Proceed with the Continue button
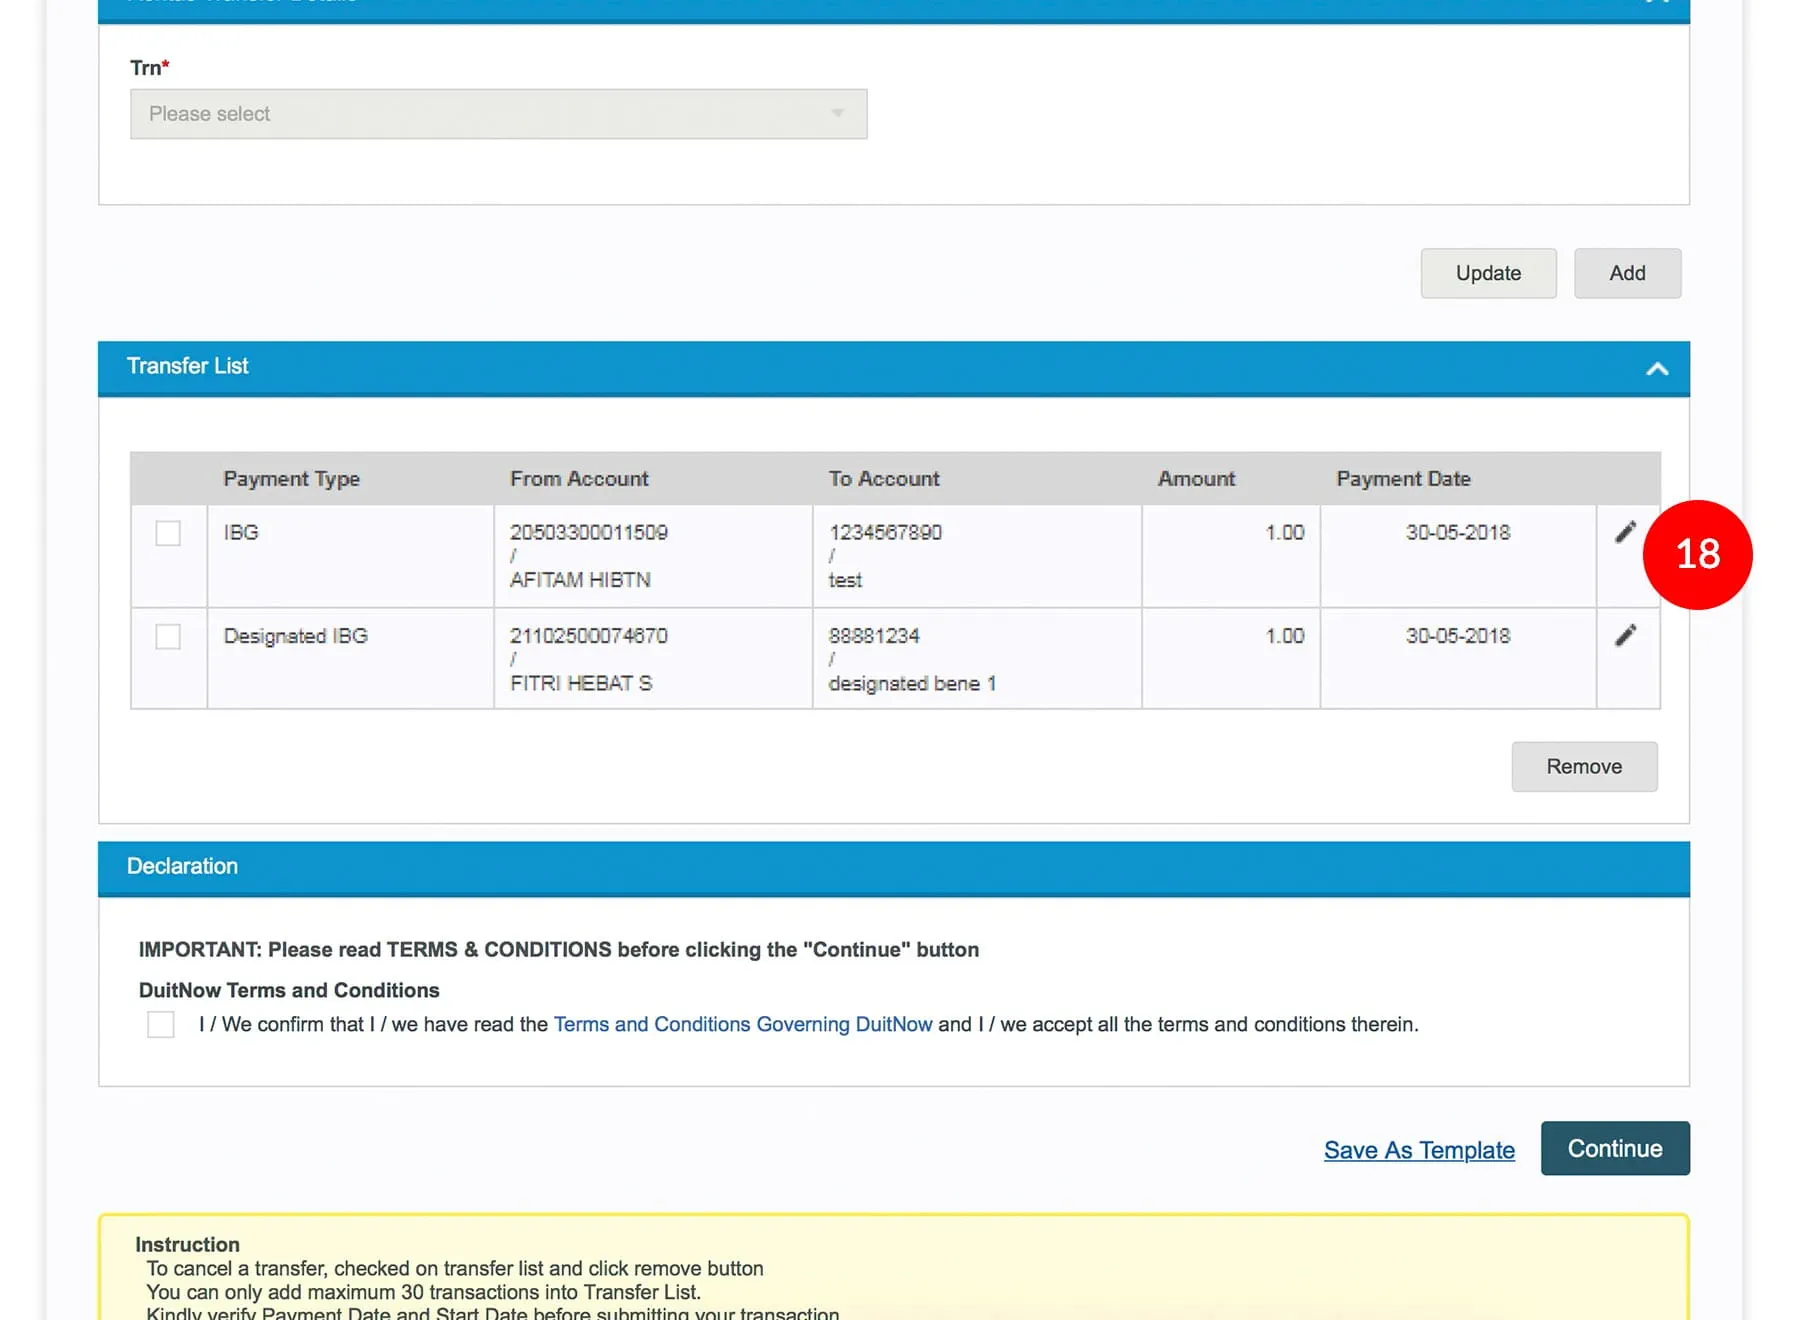Screen dimensions: 1800x1320 (1615, 1149)
